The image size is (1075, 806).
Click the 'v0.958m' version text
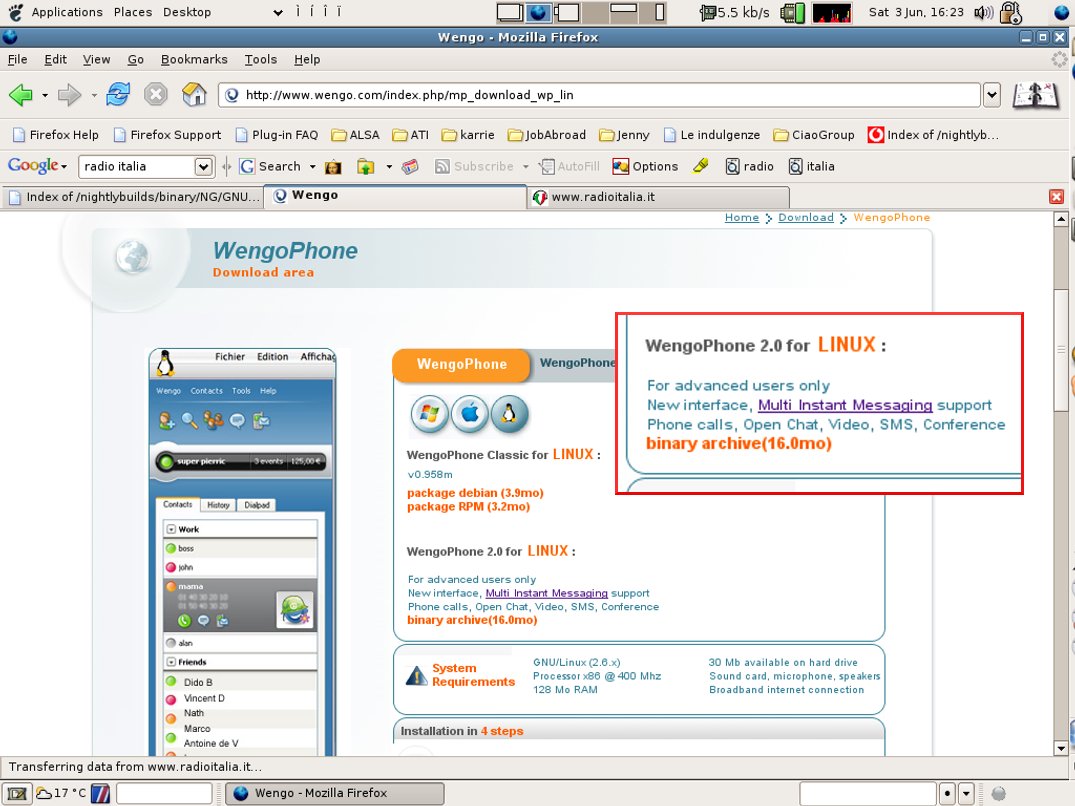coord(430,474)
